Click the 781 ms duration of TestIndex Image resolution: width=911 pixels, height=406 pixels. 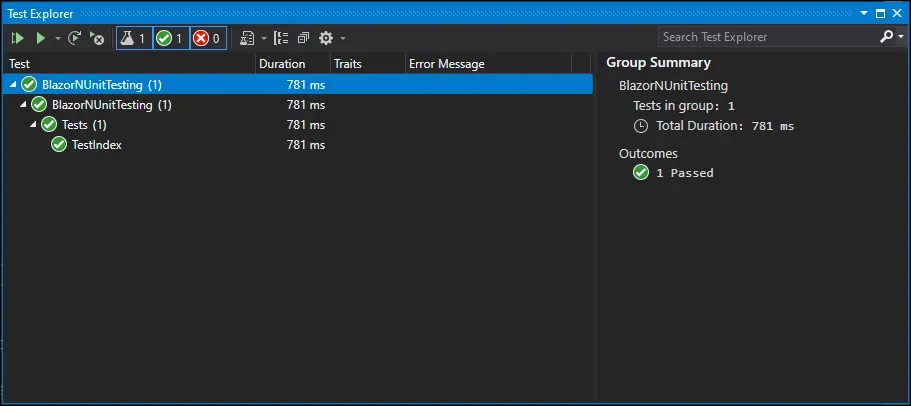[306, 145]
